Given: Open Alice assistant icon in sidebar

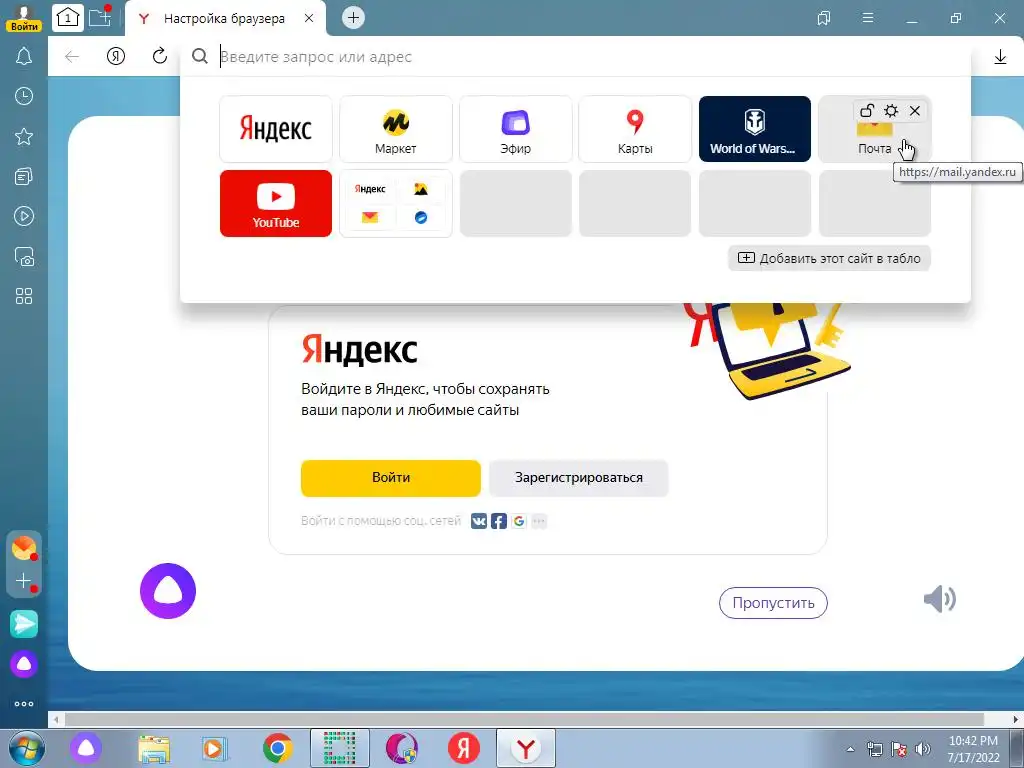Looking at the screenshot, I should (24, 664).
